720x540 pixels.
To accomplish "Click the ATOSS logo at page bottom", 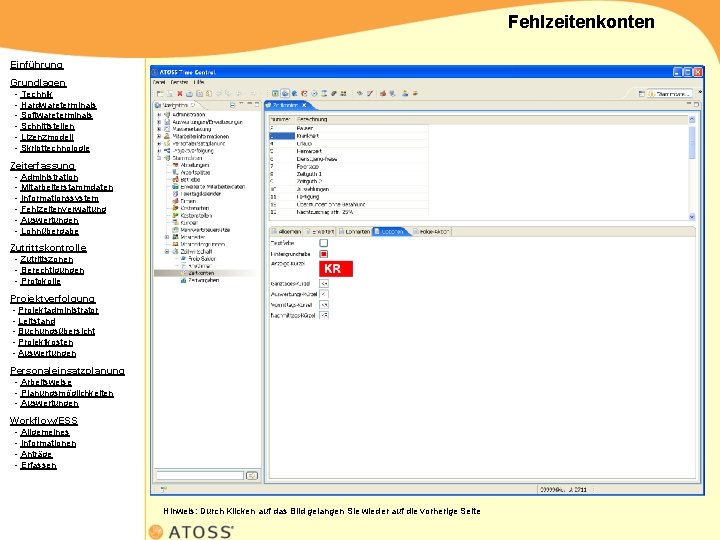I will pyautogui.click(x=191, y=532).
